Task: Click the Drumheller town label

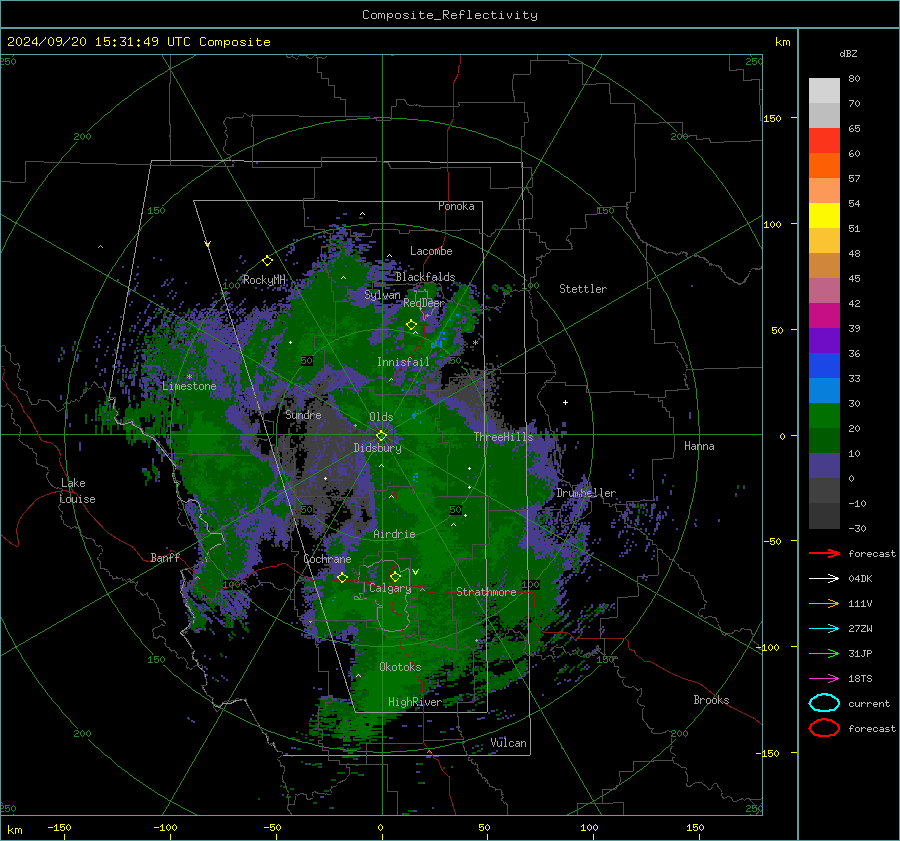Action: (586, 493)
